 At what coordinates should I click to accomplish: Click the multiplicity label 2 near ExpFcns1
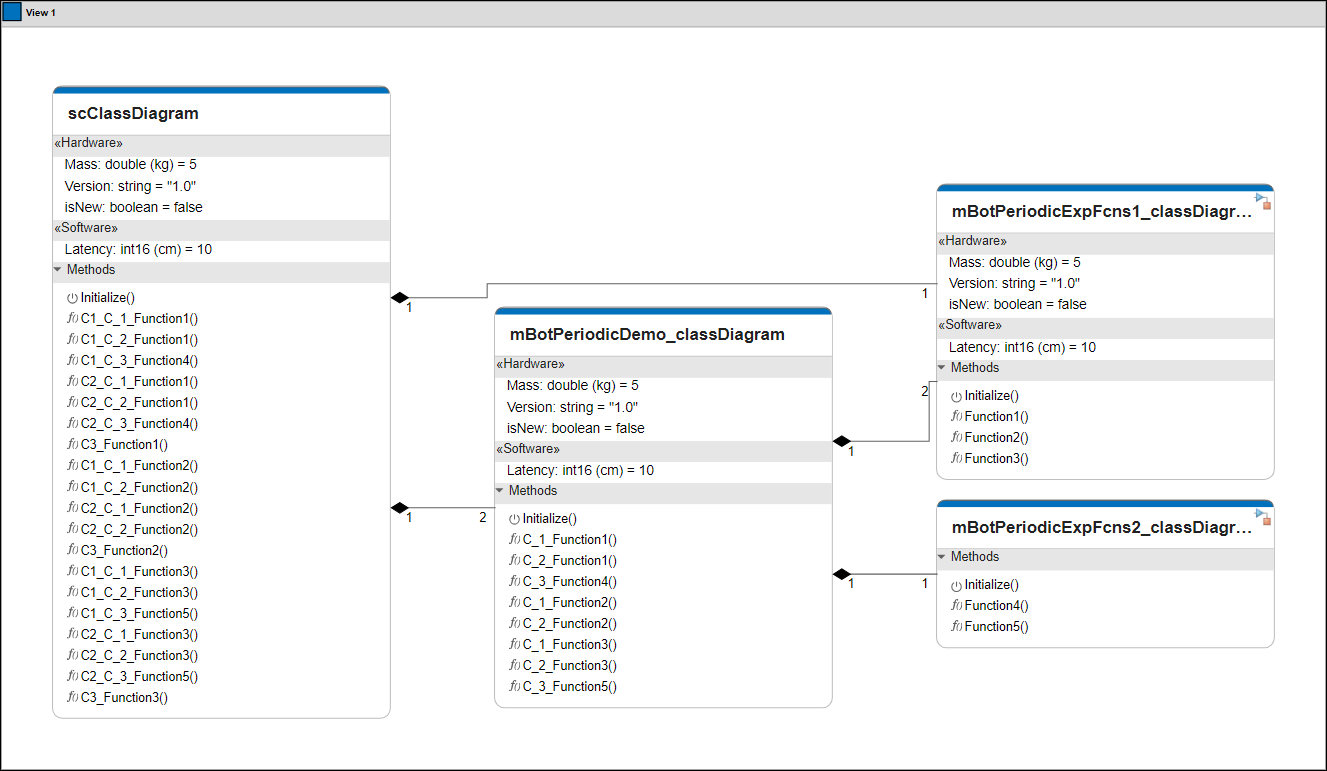pos(924,391)
